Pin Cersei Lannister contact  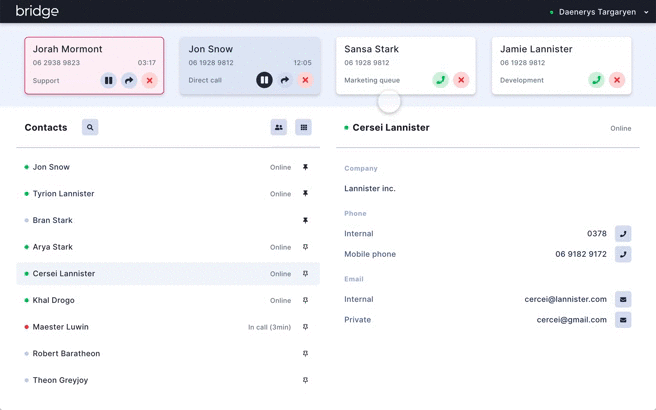(305, 274)
